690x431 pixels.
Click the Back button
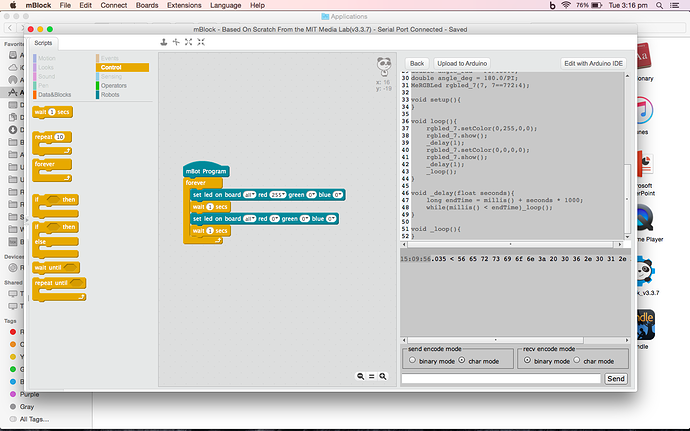click(x=417, y=63)
